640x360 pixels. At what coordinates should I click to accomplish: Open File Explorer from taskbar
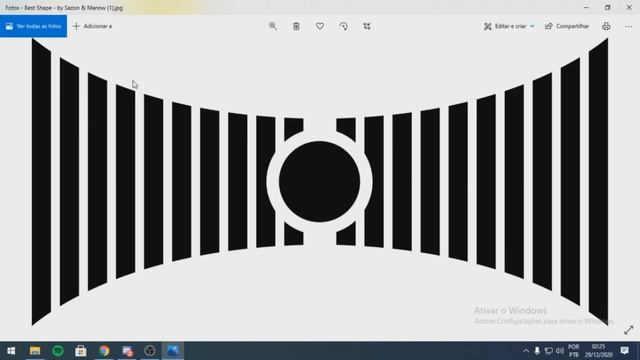pyautogui.click(x=35, y=351)
